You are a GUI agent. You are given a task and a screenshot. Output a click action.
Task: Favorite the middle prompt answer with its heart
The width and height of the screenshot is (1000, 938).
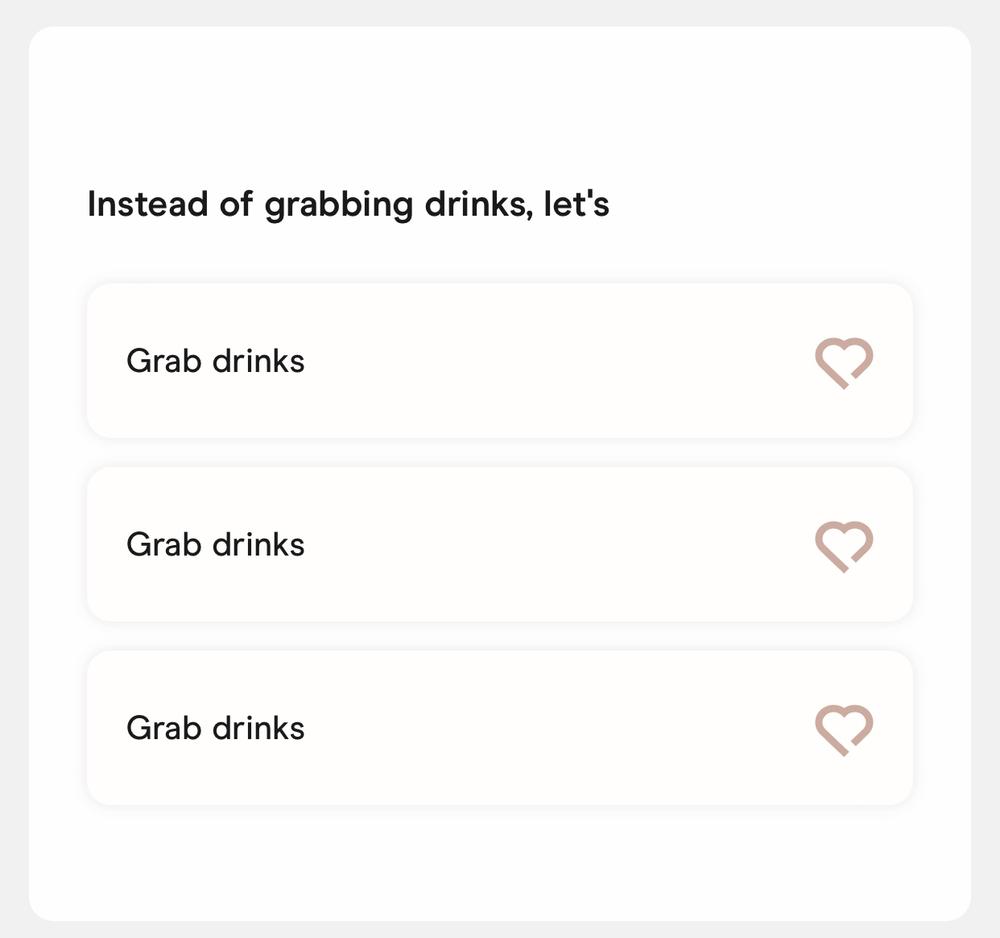tap(844, 546)
